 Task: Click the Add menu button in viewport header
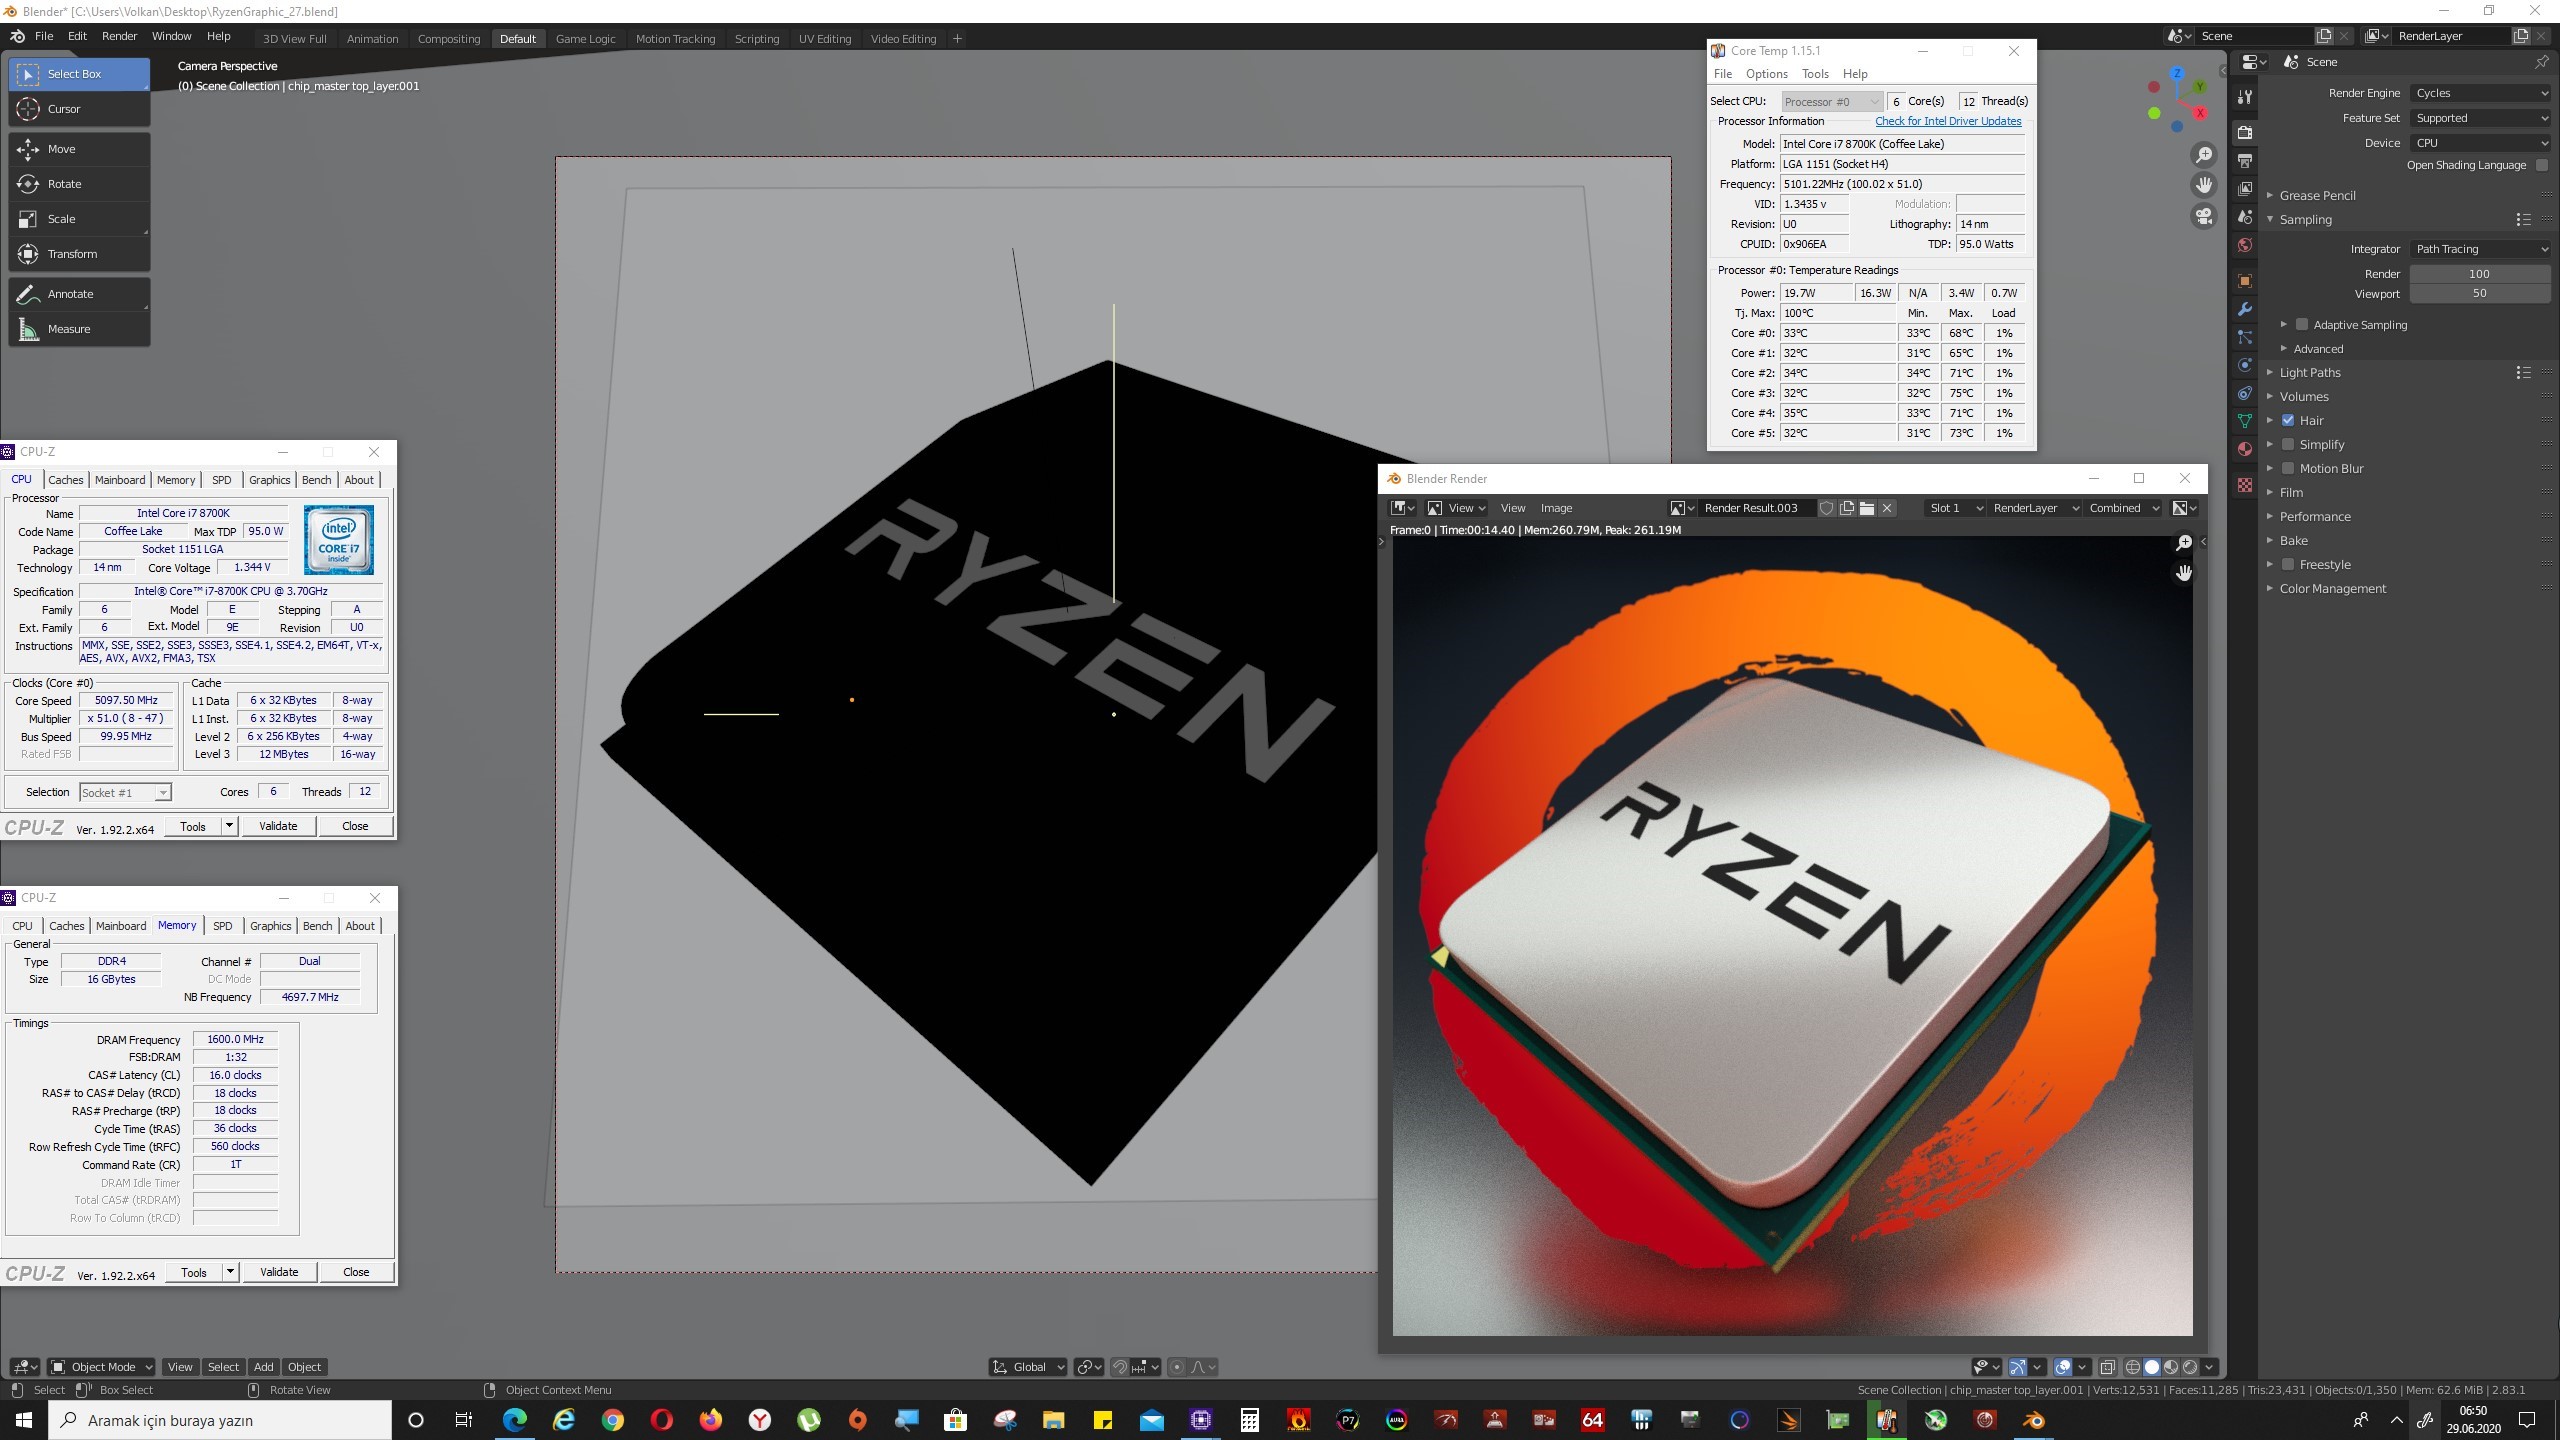(263, 1367)
